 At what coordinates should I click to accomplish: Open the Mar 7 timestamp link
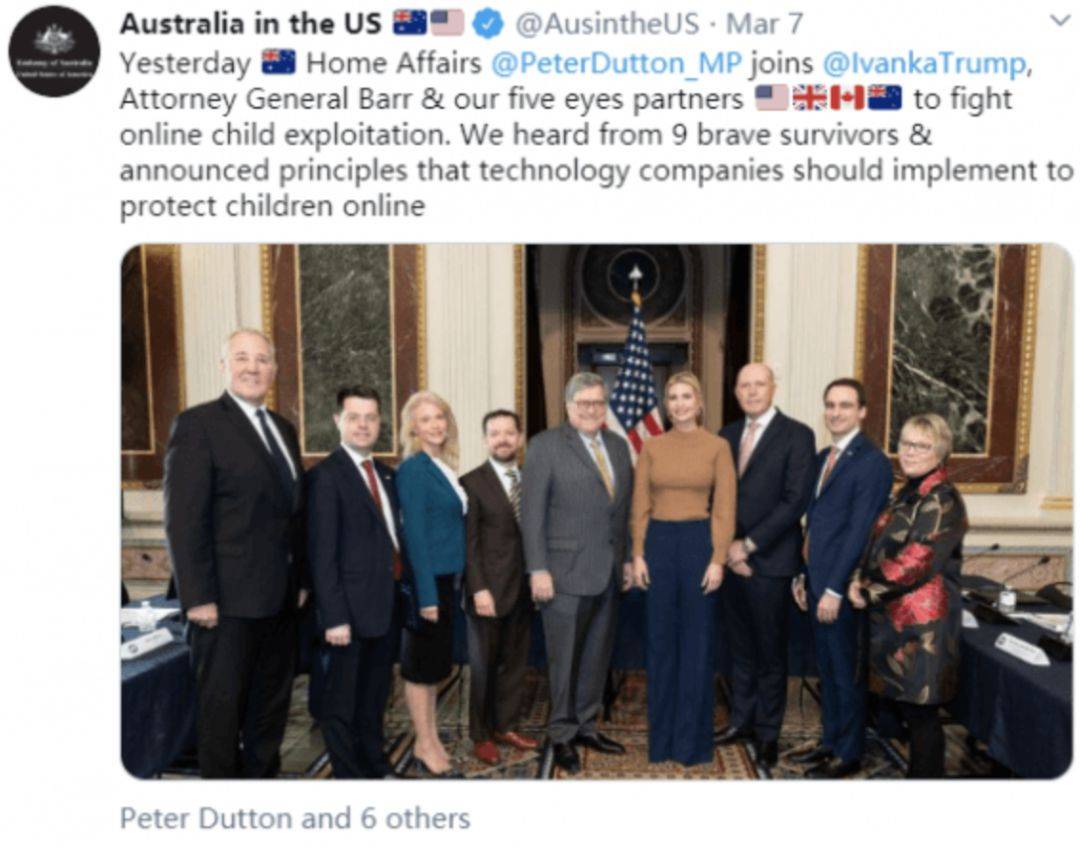click(x=765, y=24)
